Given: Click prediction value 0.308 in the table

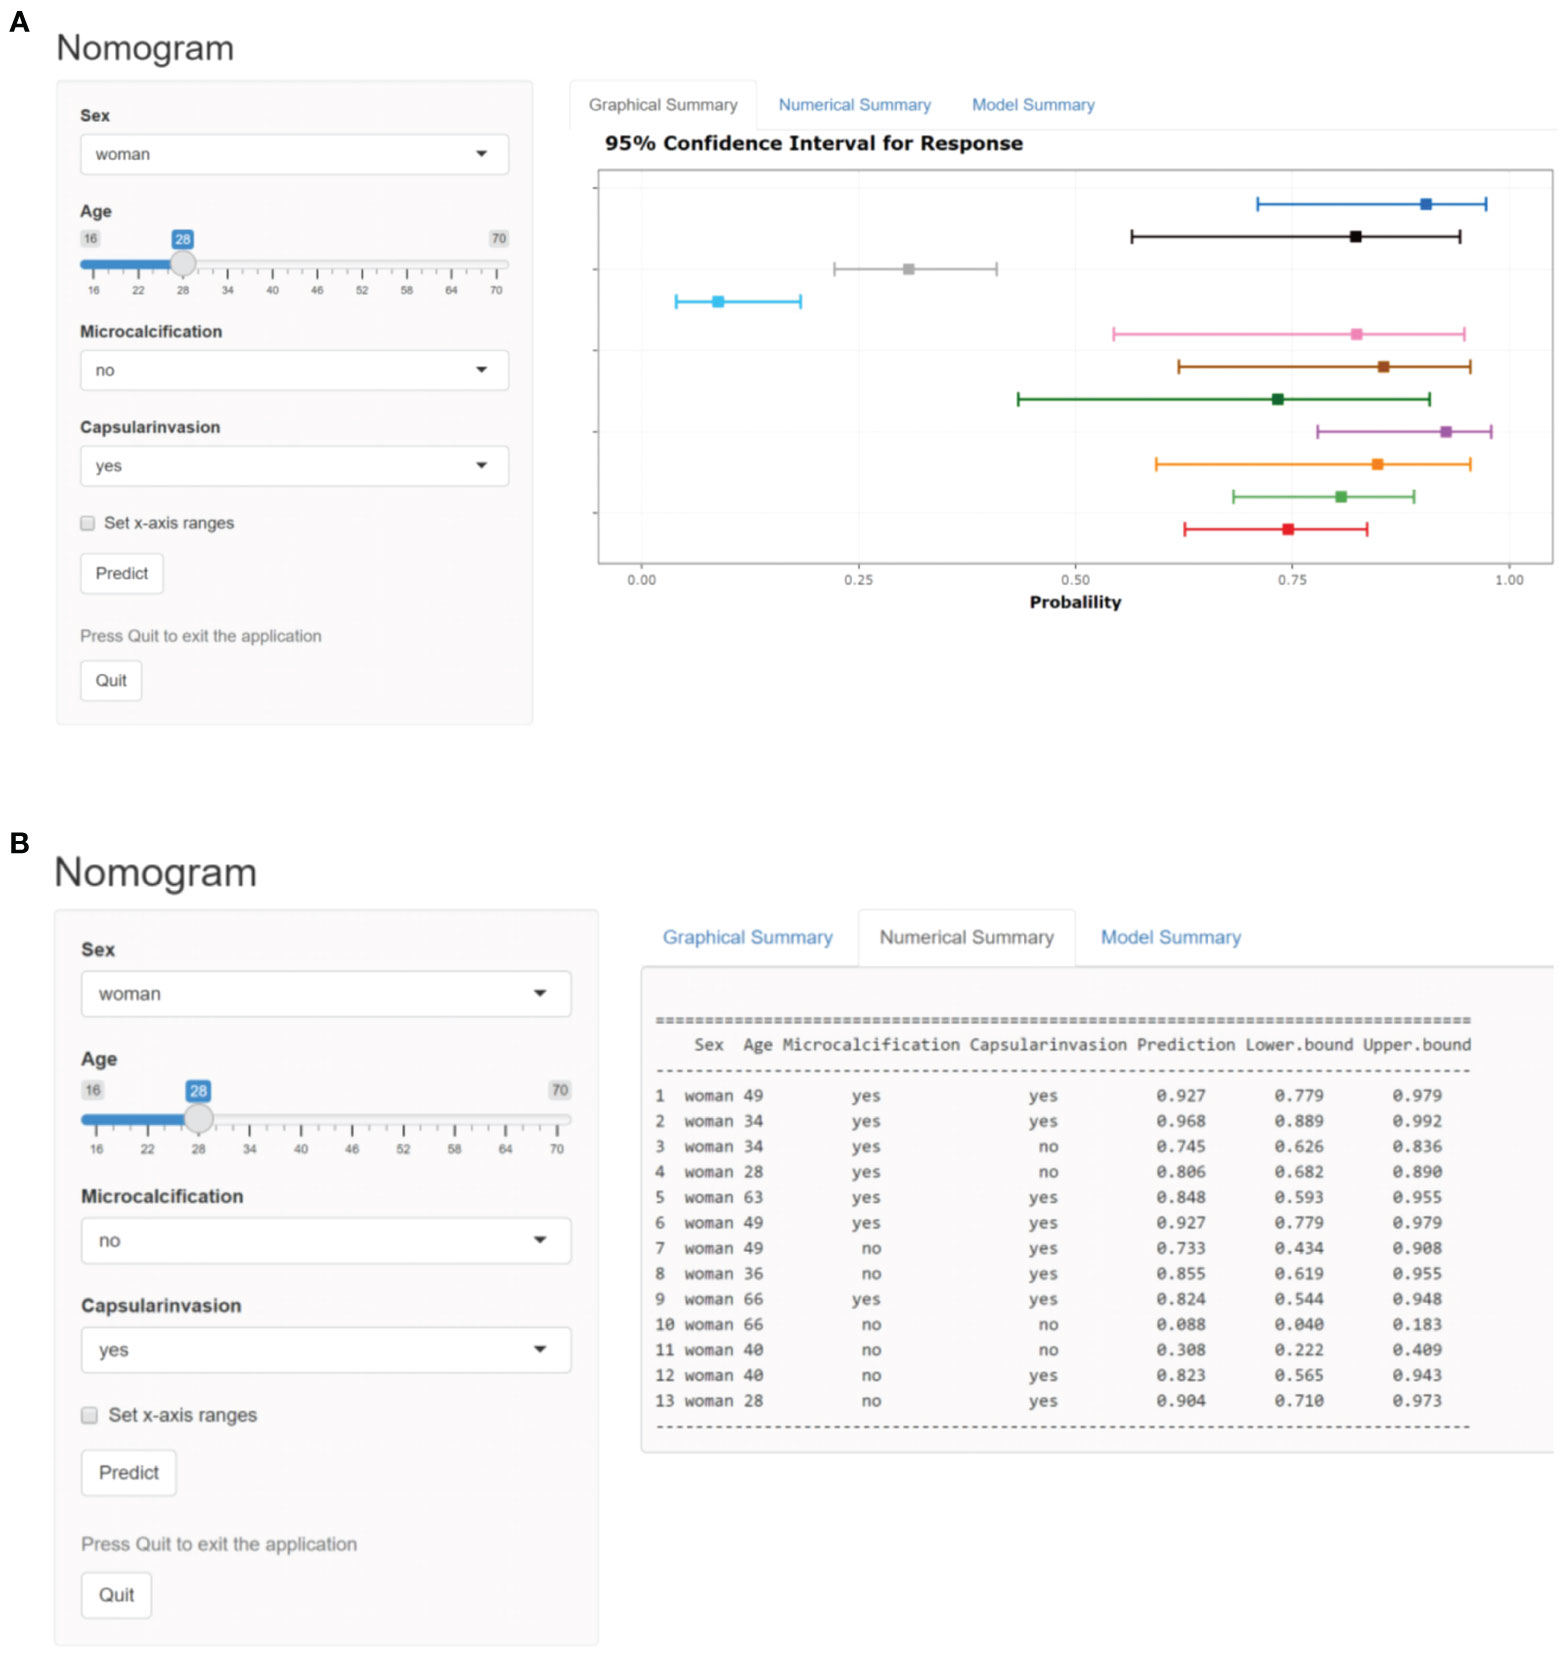Looking at the screenshot, I should tap(1181, 1350).
